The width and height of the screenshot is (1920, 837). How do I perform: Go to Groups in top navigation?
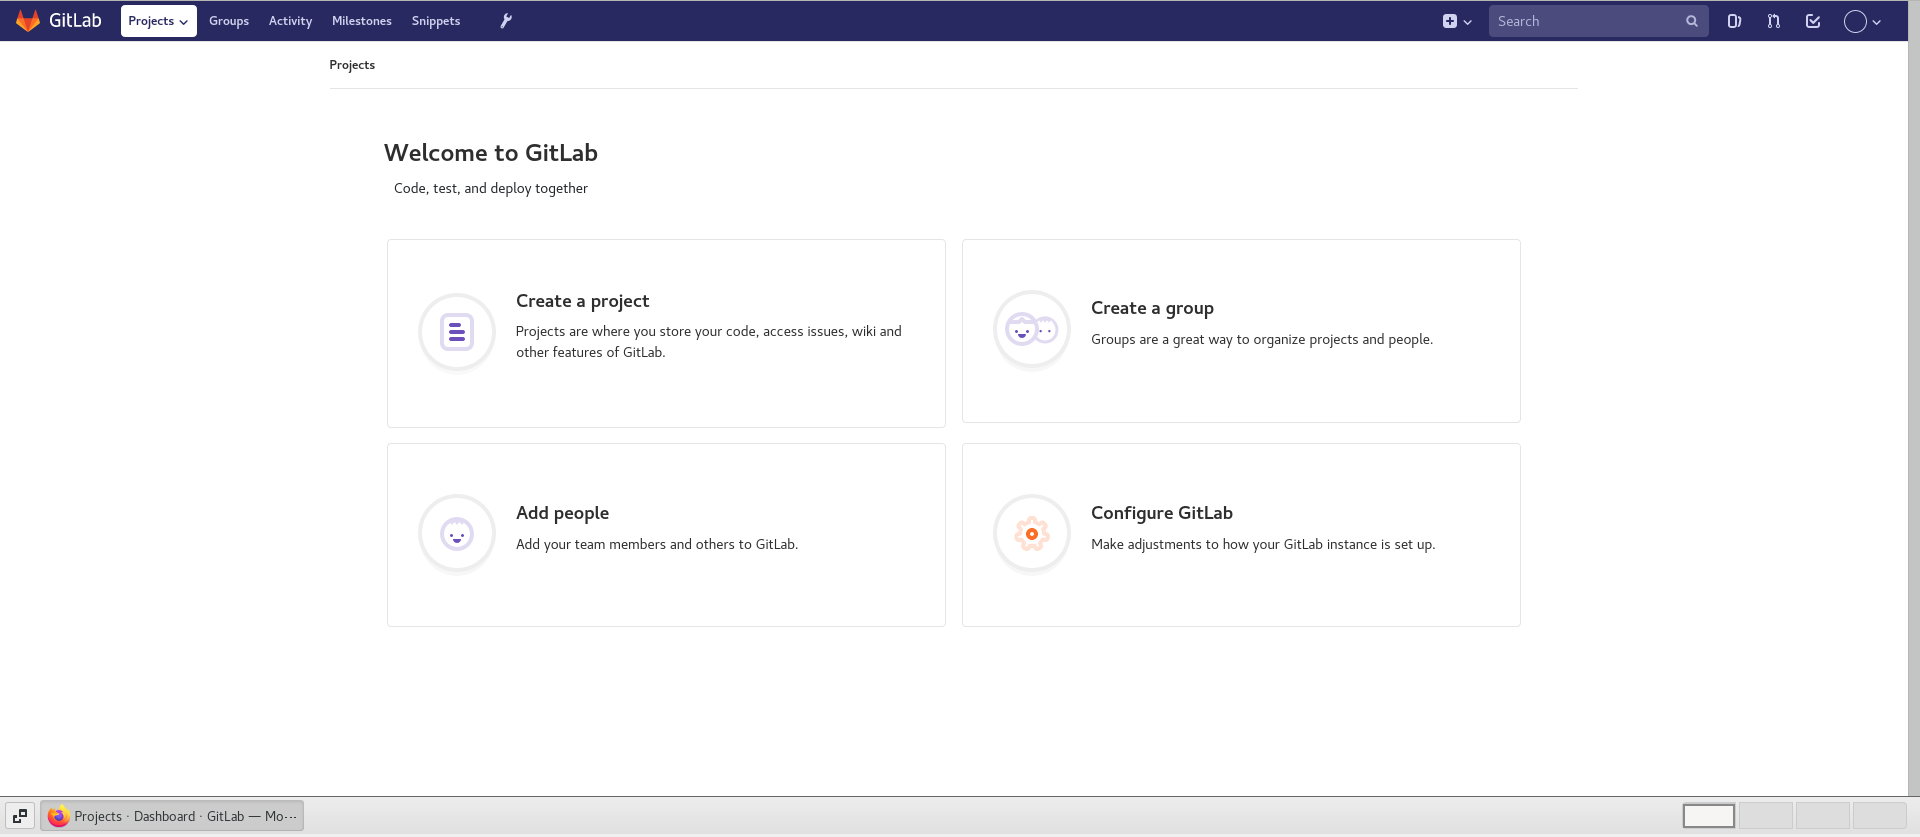[229, 21]
